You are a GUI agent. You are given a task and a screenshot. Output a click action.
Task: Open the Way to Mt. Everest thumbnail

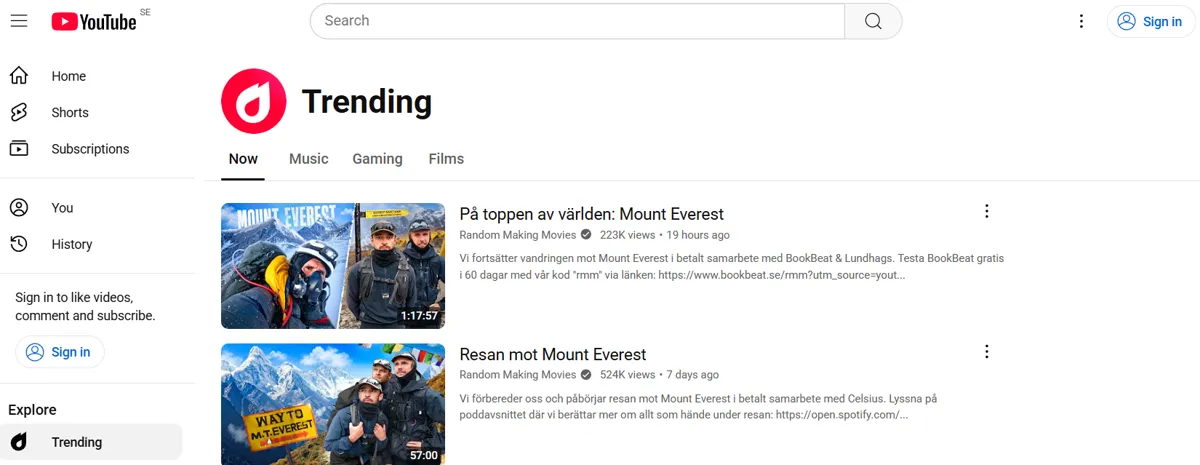(x=333, y=404)
